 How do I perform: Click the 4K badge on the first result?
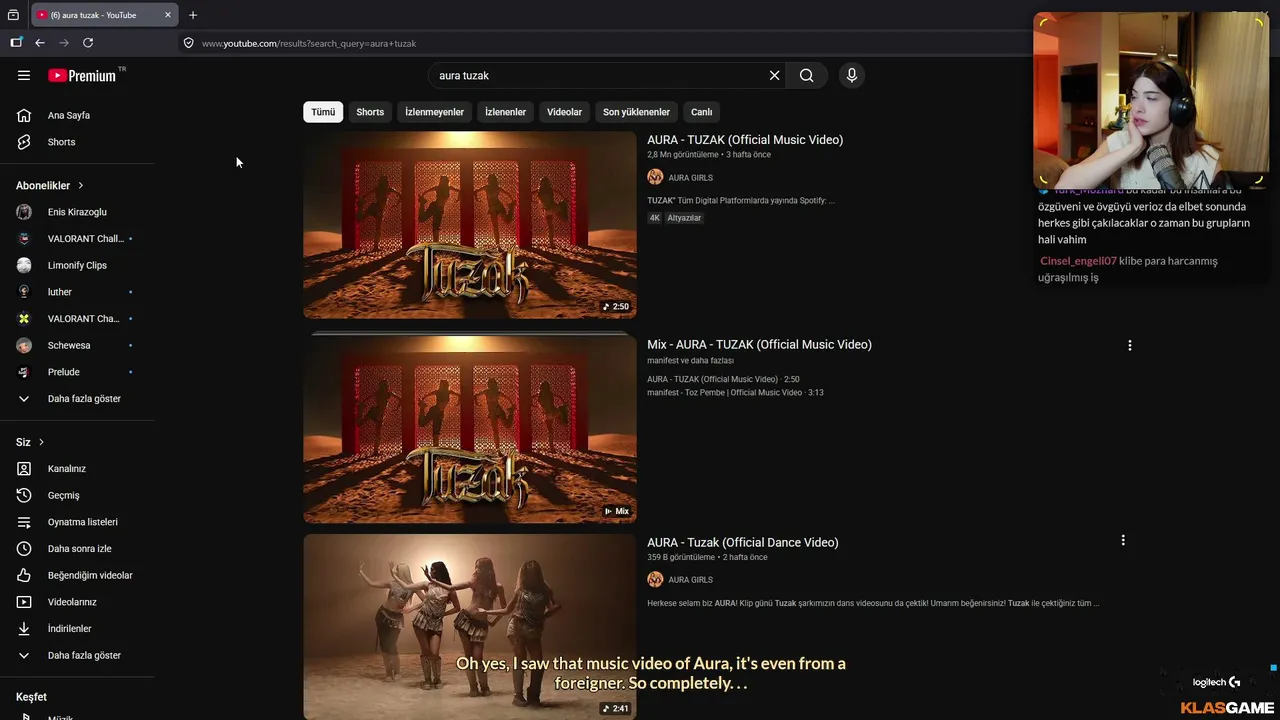point(655,218)
